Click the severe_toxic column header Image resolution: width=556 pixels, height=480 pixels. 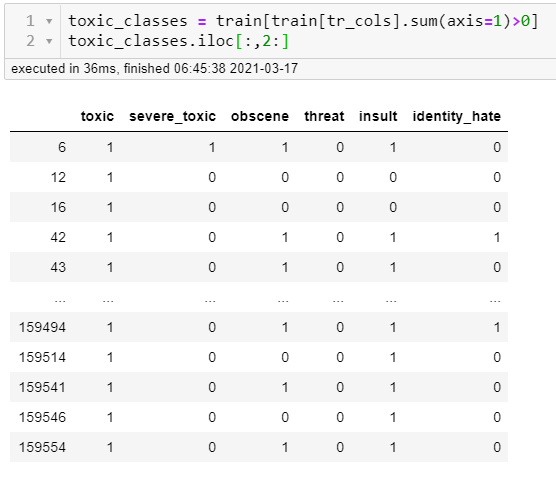(x=172, y=116)
